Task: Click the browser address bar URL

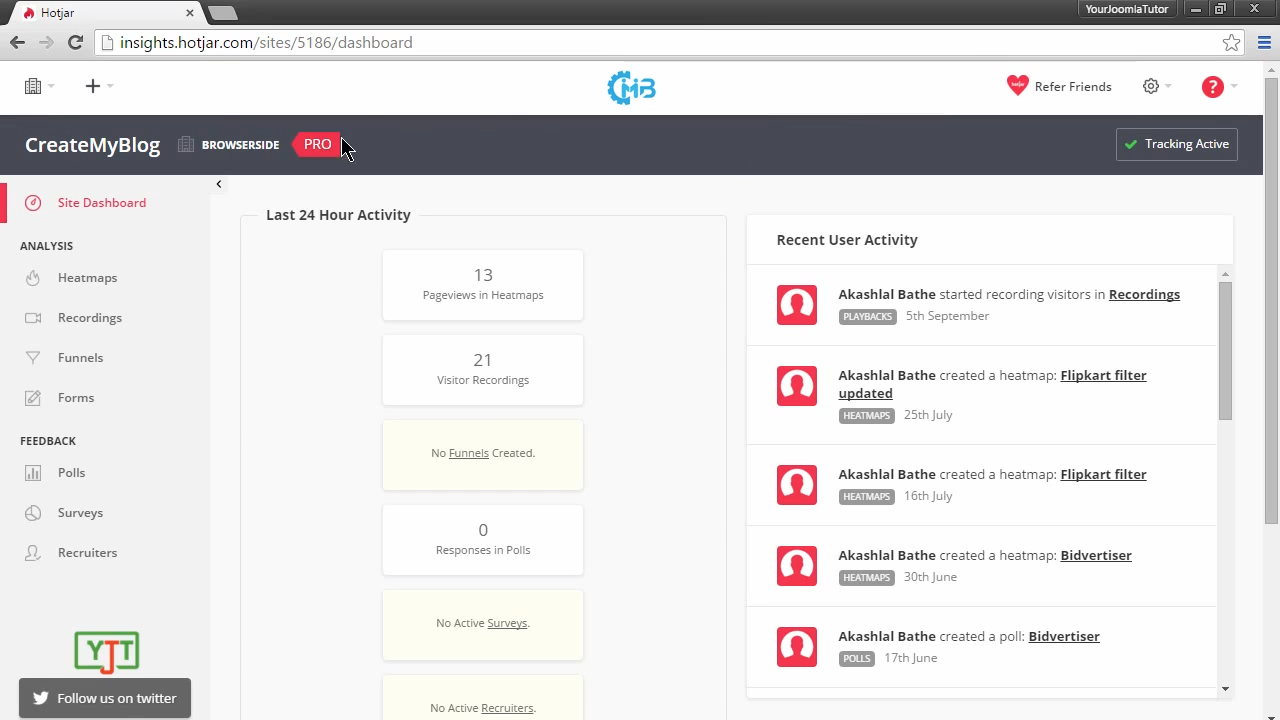Action: tap(266, 43)
